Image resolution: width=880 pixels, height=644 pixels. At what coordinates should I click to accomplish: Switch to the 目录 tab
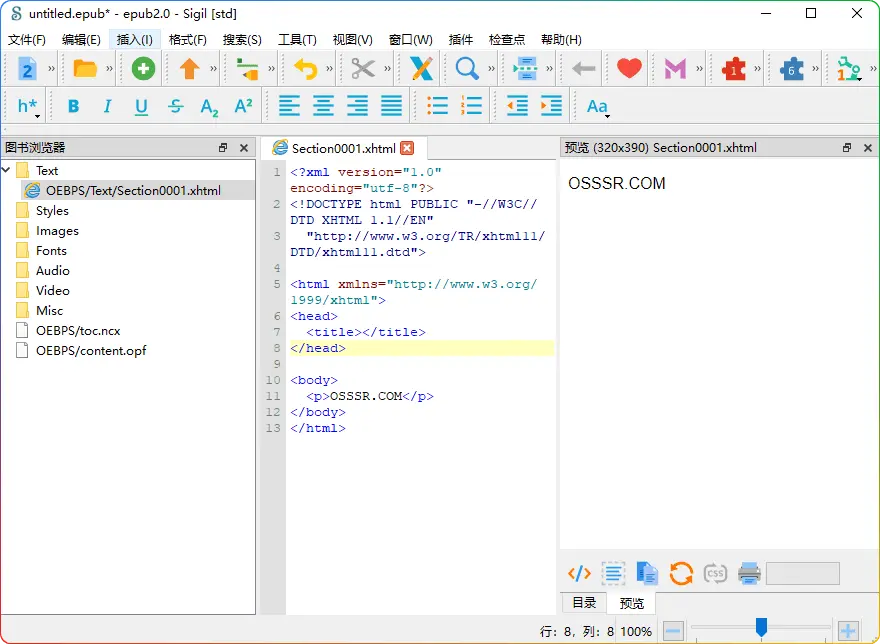coord(584,603)
